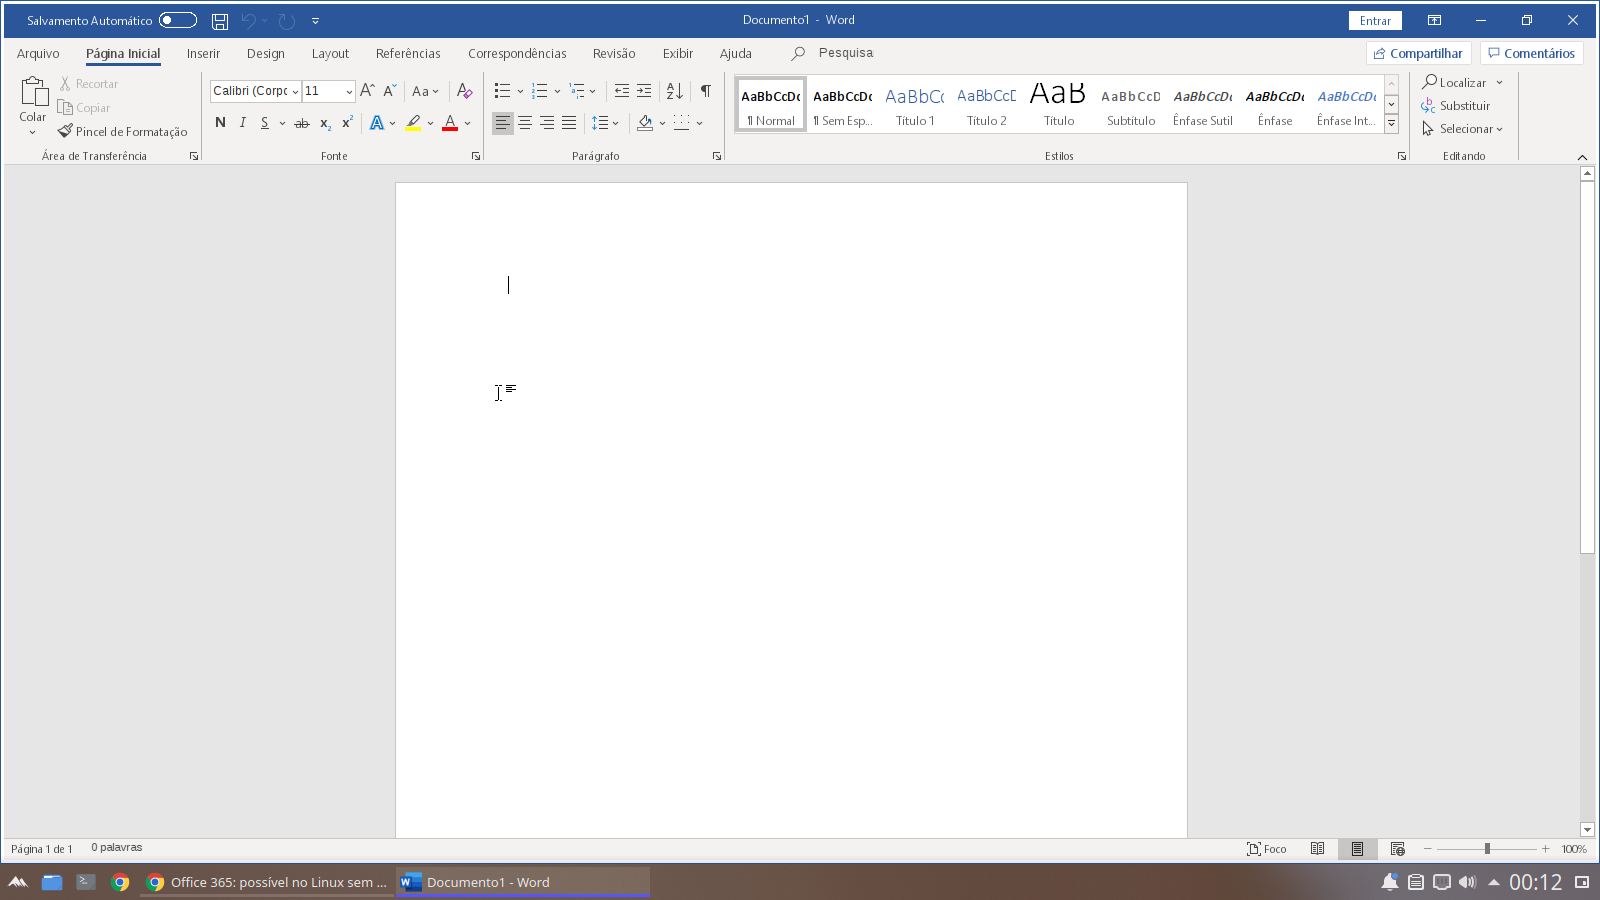
Task: Open the font name dropdown
Action: pyautogui.click(x=295, y=91)
